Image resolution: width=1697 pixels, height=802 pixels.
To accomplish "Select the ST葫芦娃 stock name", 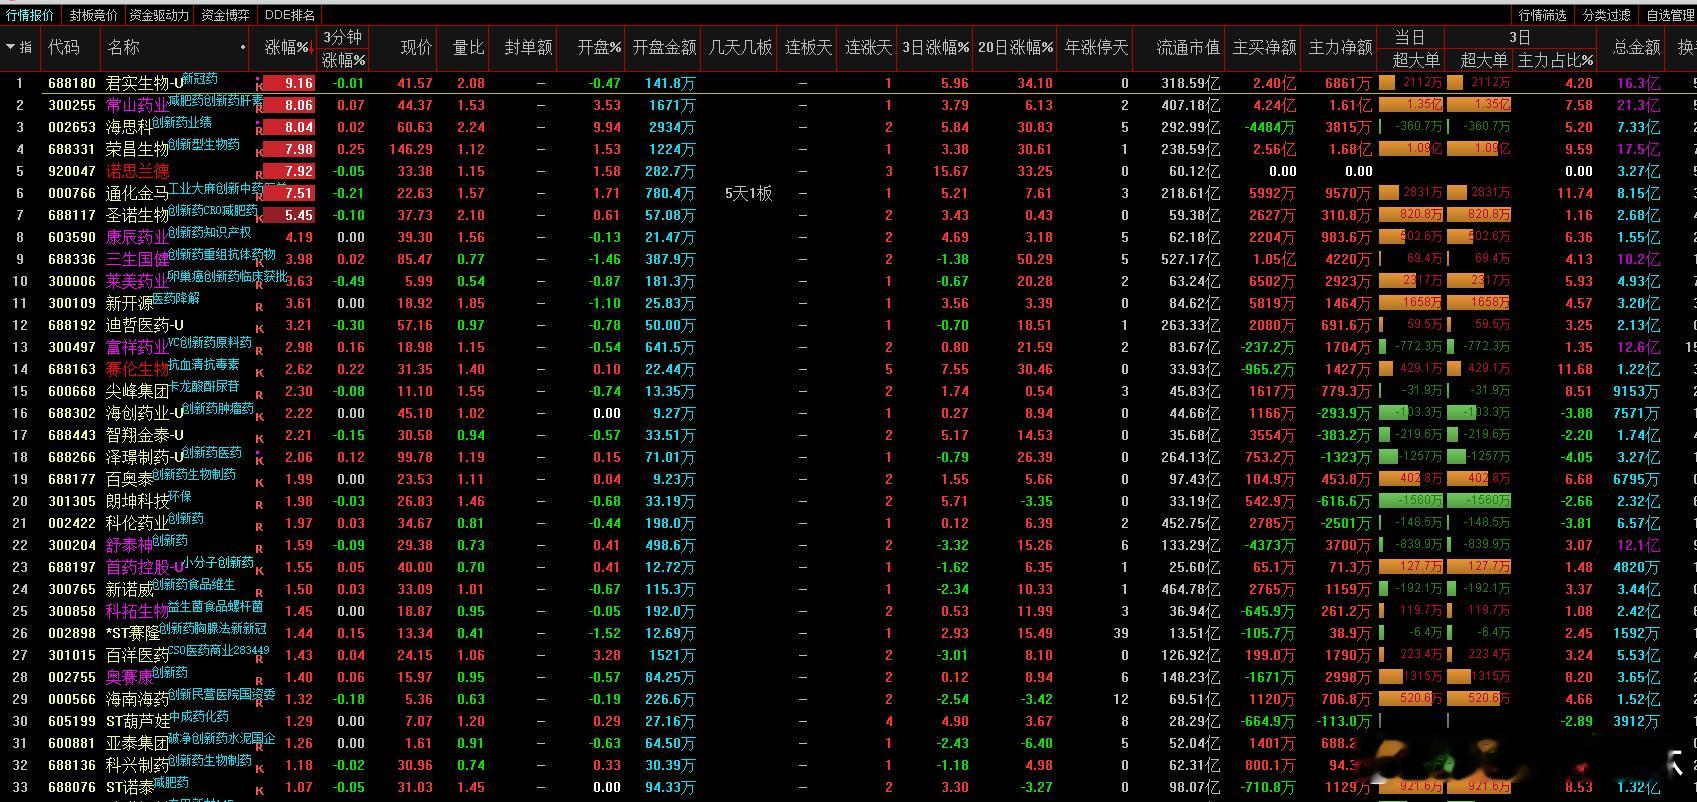I will (x=137, y=721).
